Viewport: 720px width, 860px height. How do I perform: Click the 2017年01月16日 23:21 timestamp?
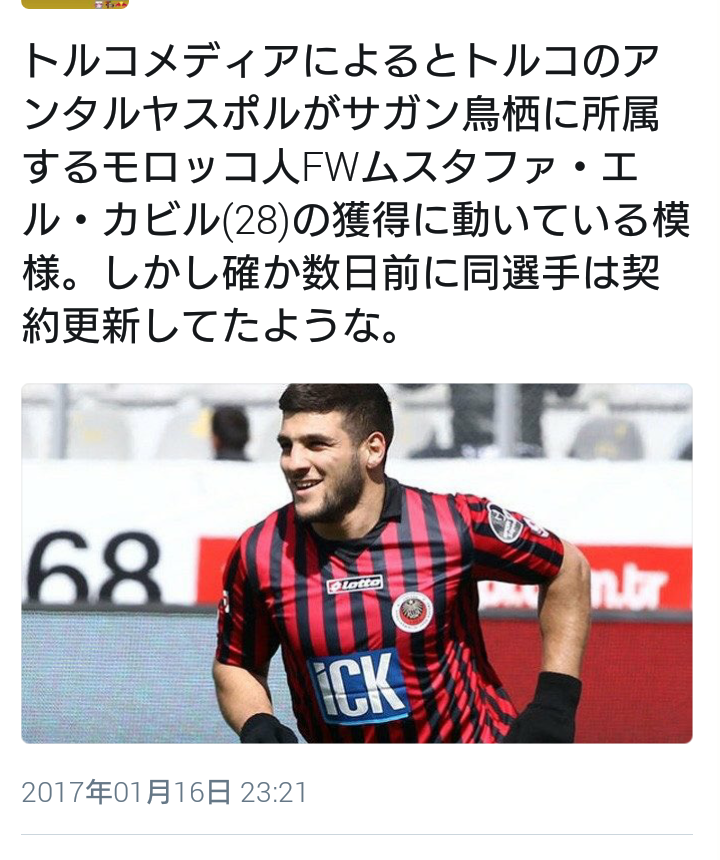pyautogui.click(x=165, y=793)
